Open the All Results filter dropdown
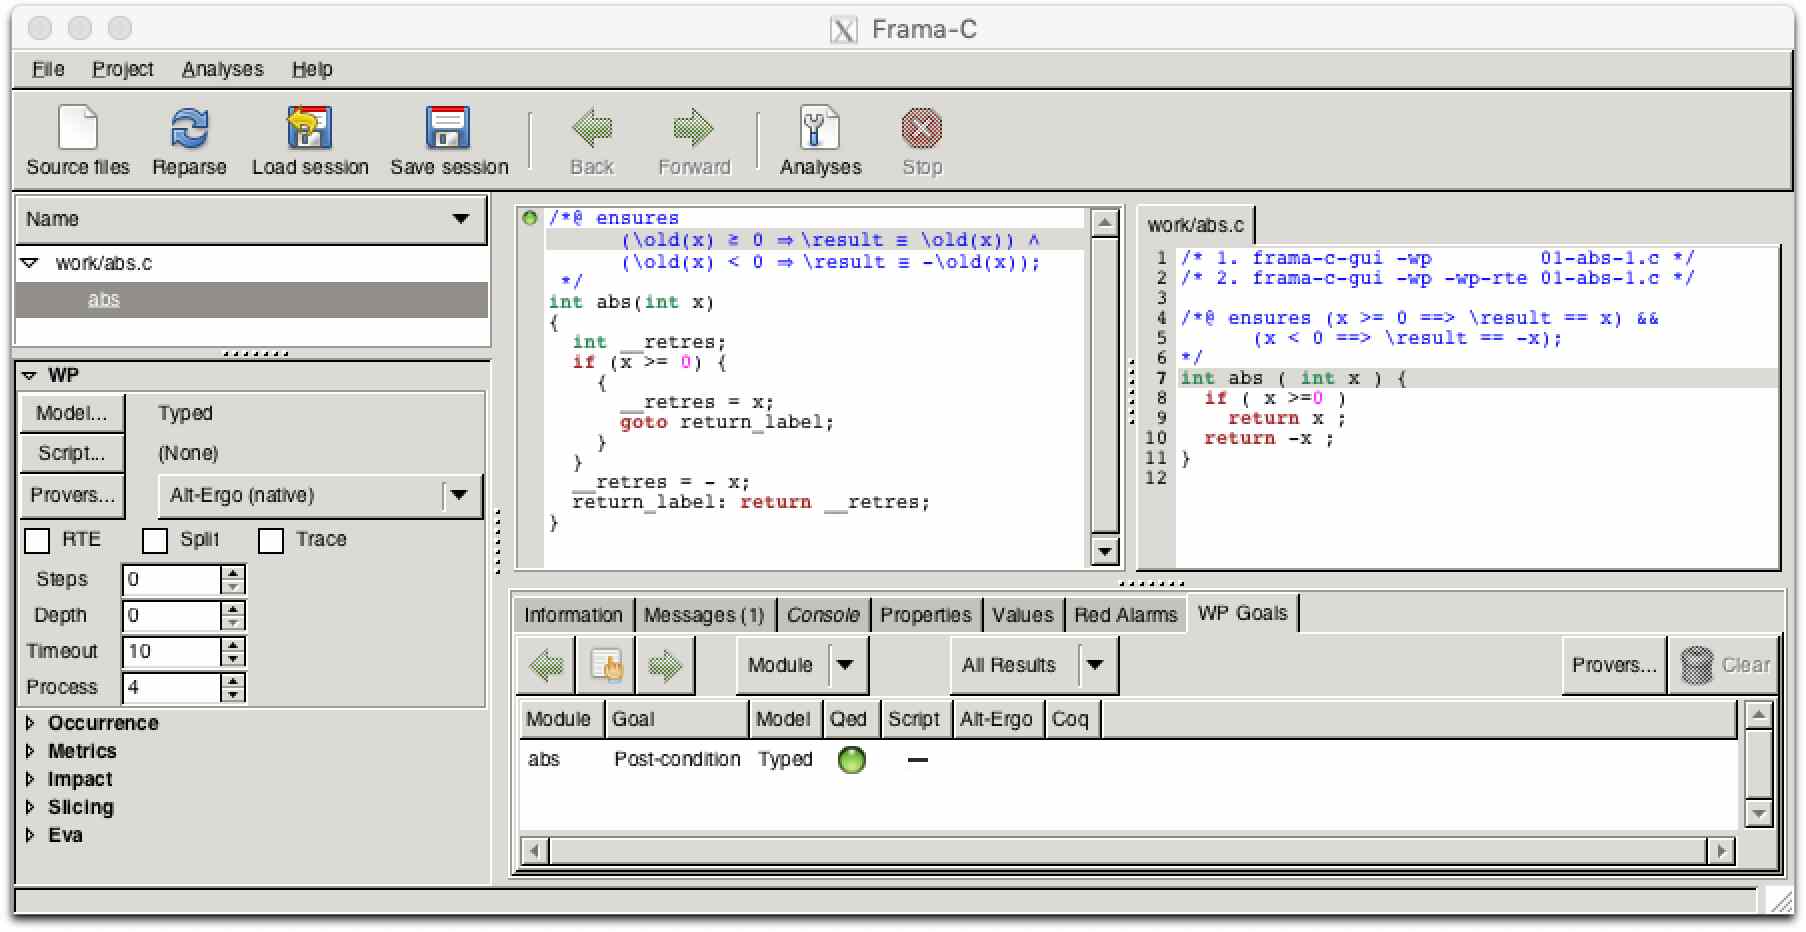Screen dimensions: 1806x932 click(x=1095, y=665)
